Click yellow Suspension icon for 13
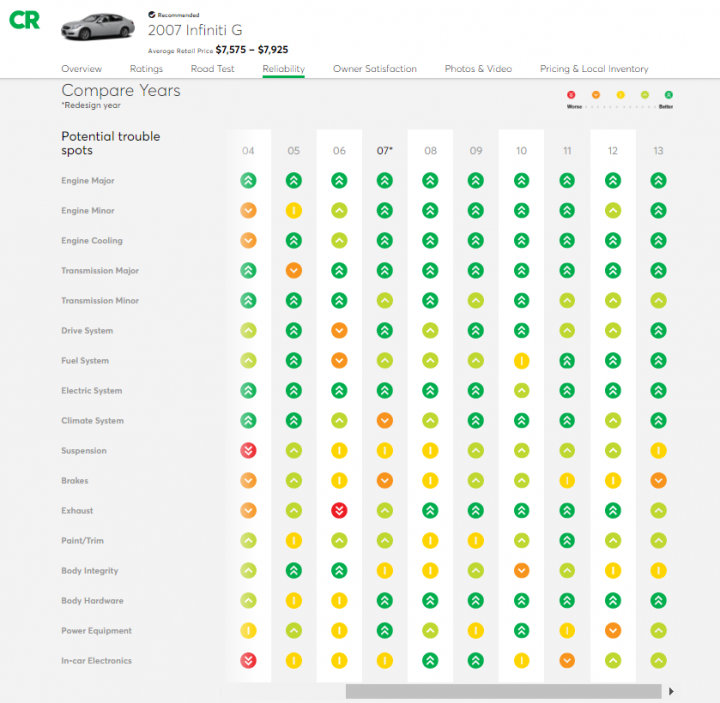This screenshot has width=720, height=703. (658, 450)
